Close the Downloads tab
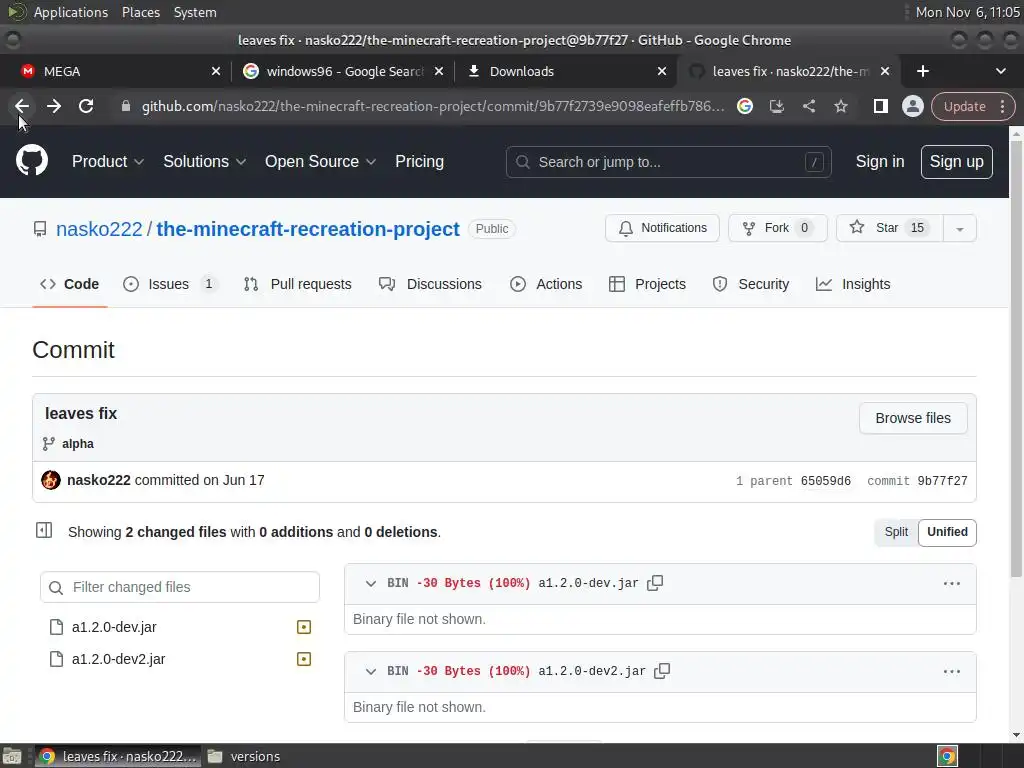The image size is (1024, 768). coord(662,71)
